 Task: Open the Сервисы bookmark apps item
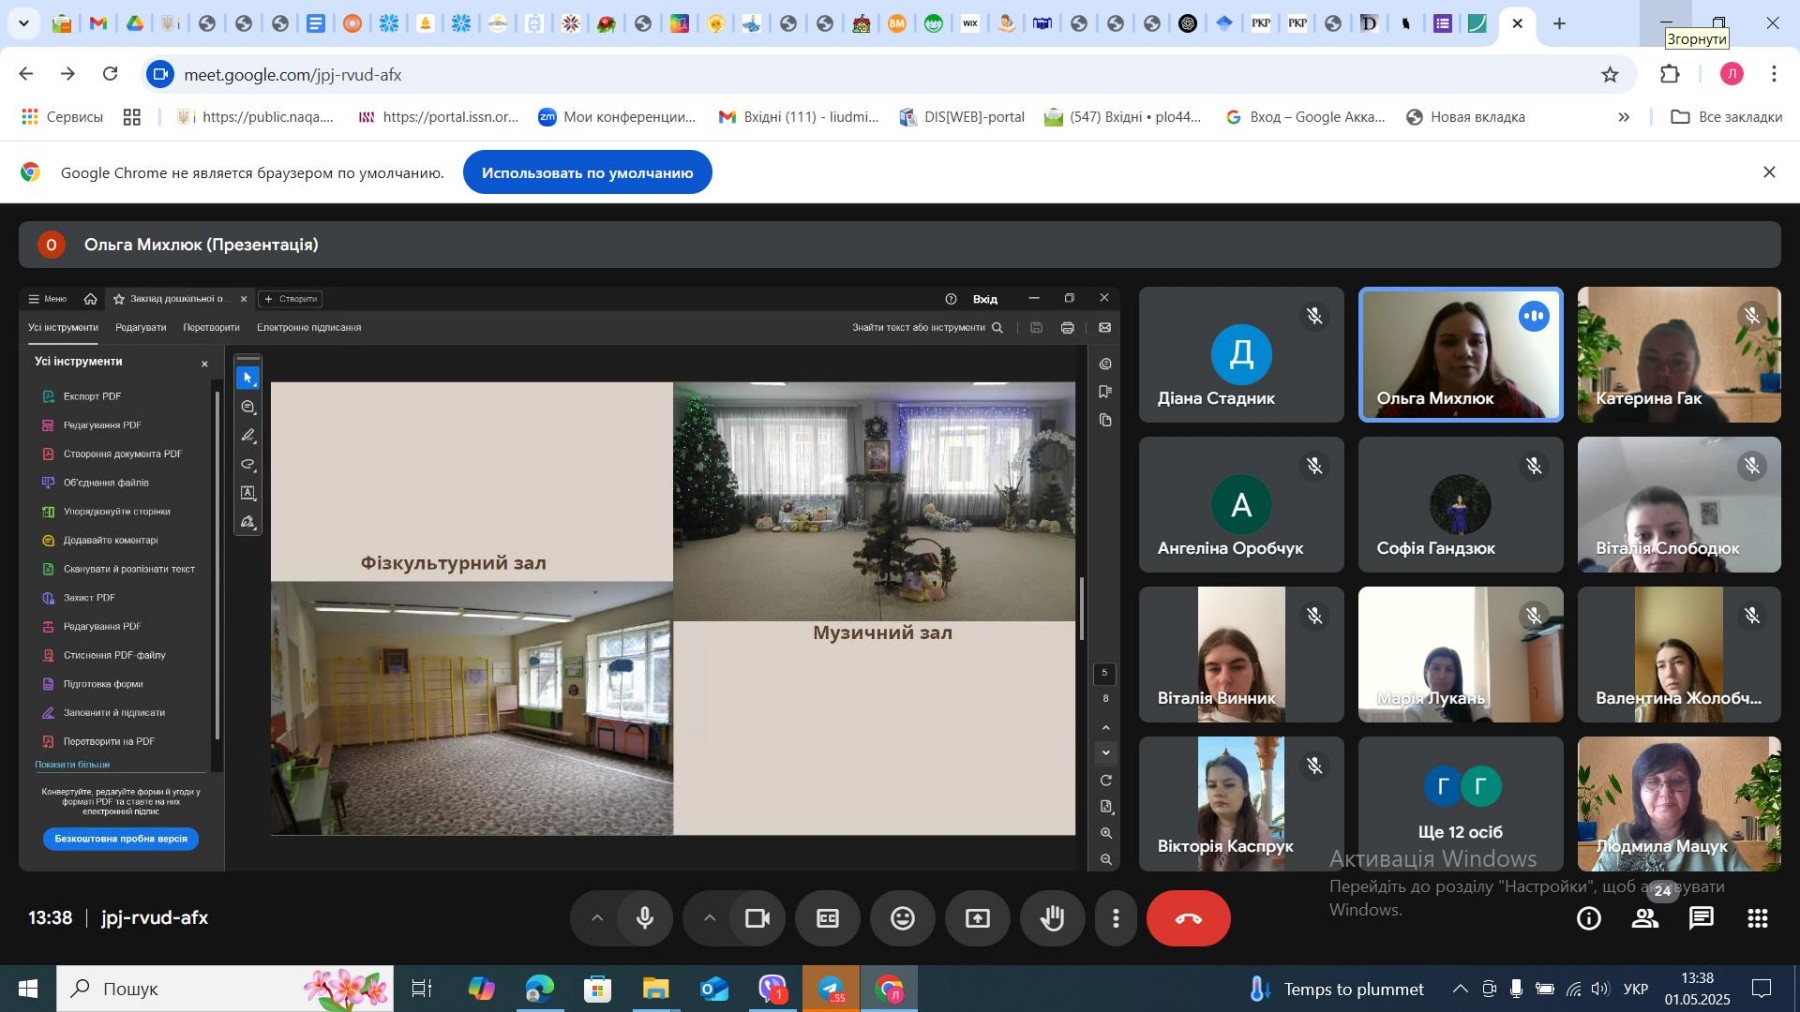(63, 117)
